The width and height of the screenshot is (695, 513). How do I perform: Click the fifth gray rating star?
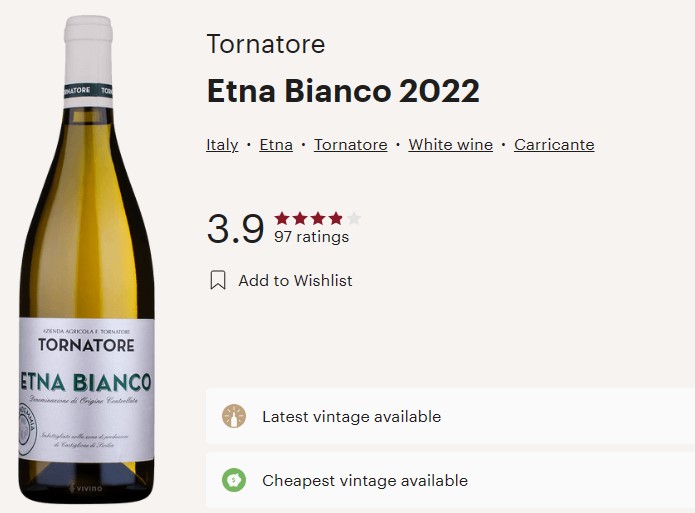354,218
